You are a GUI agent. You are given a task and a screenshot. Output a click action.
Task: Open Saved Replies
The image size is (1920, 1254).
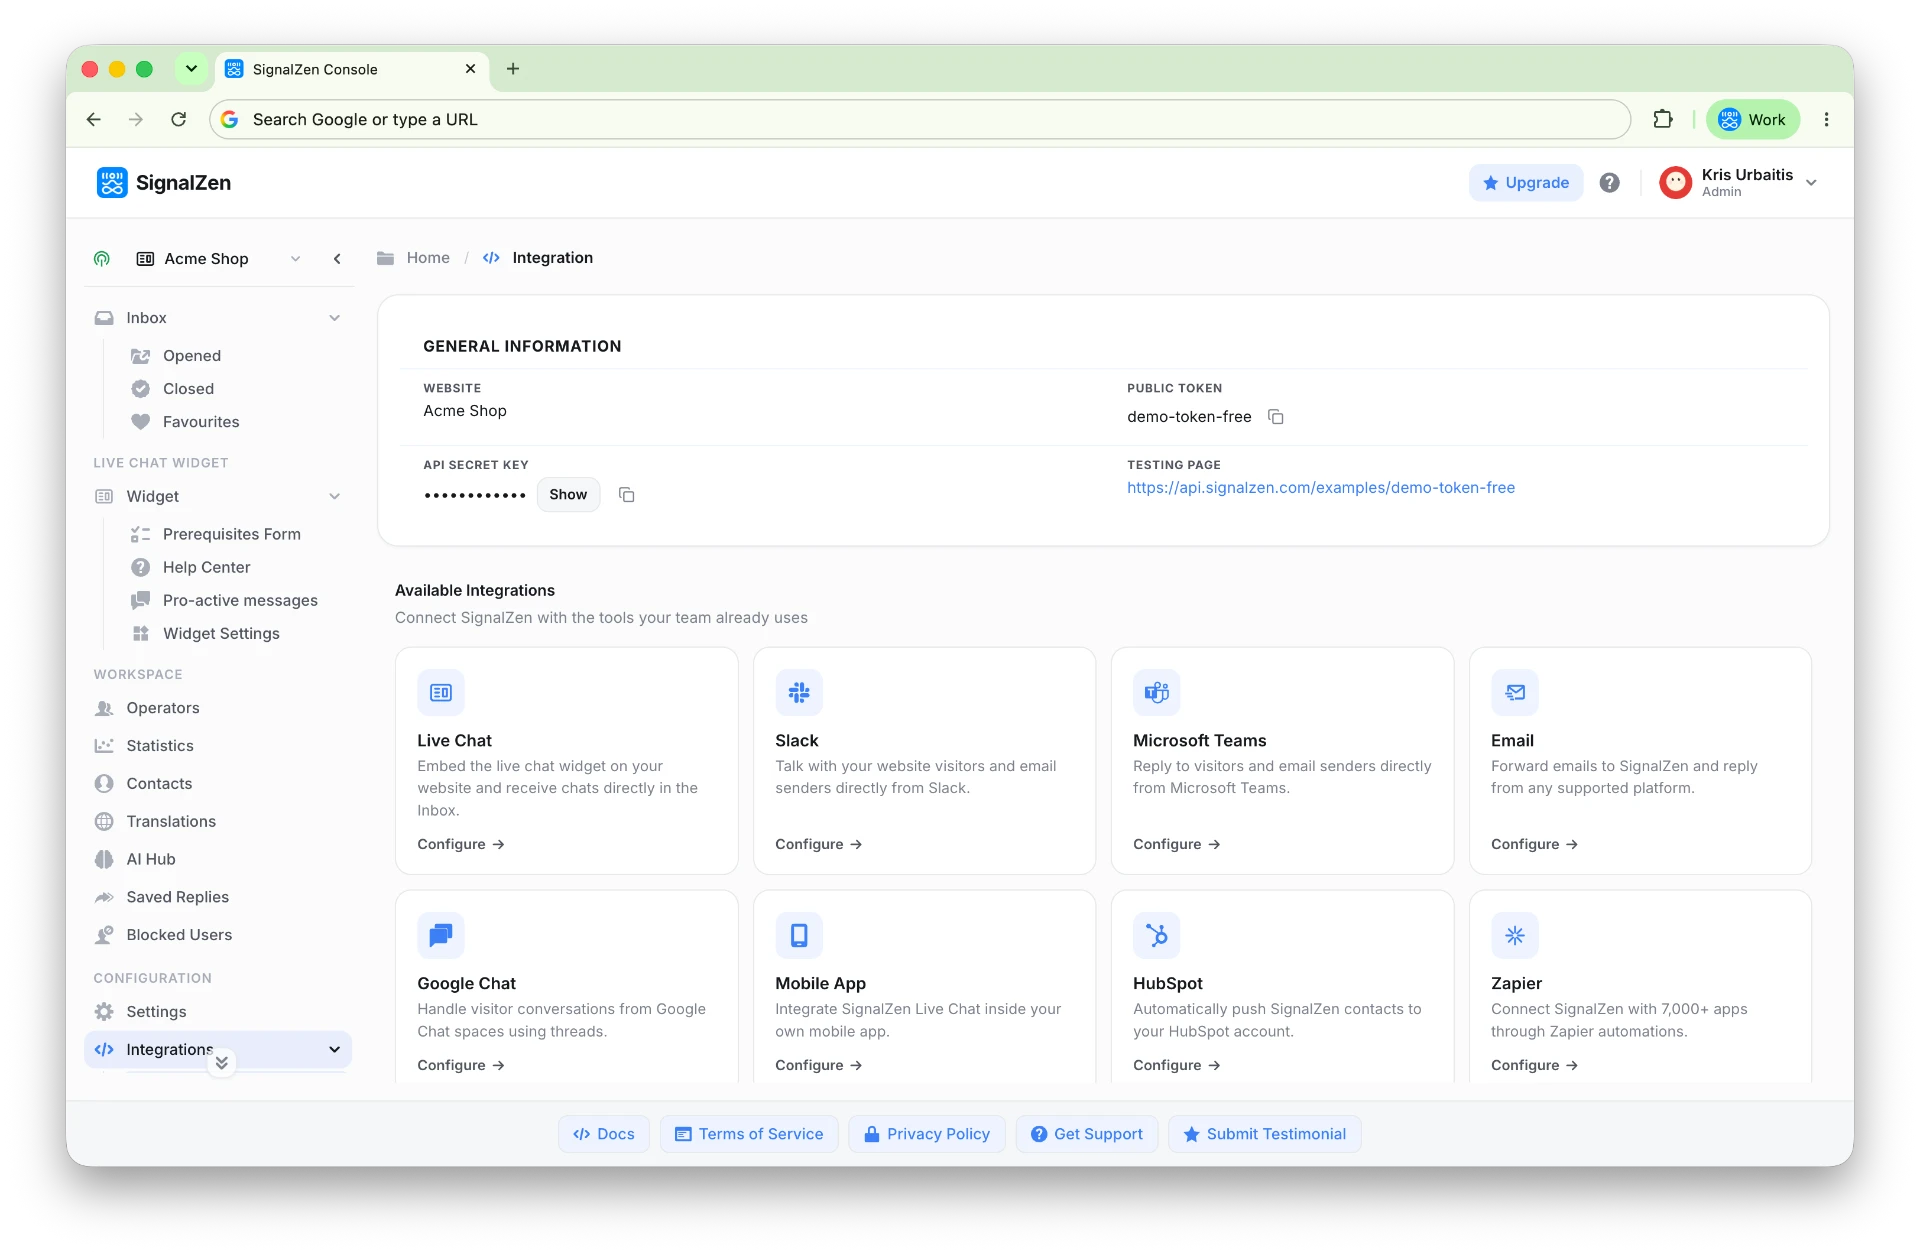(177, 897)
